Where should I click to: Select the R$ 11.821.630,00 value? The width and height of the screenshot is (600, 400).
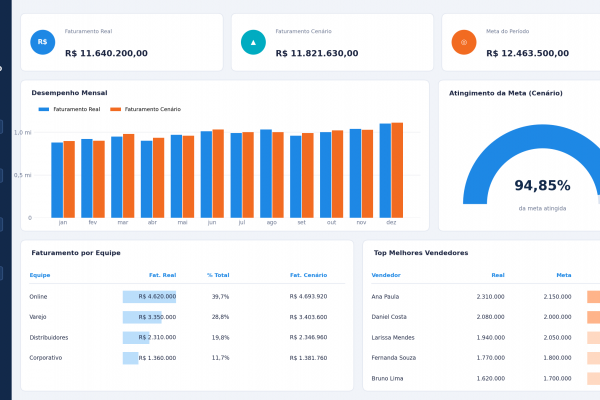click(317, 53)
